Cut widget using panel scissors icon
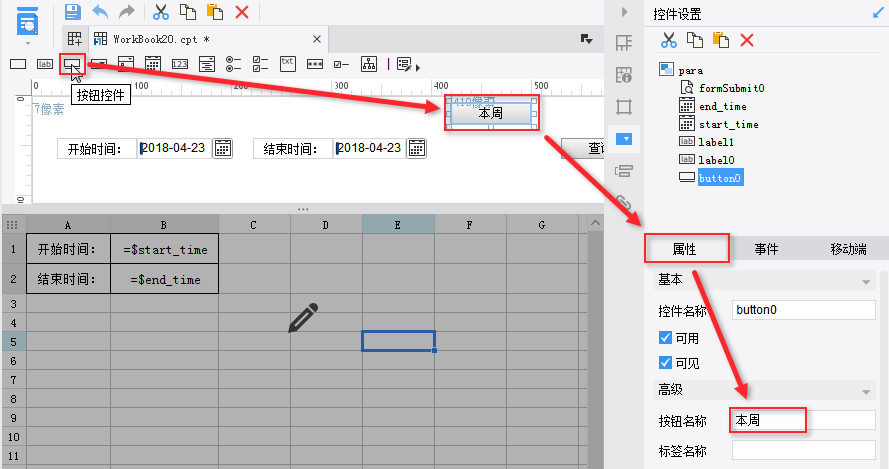889x469 pixels. [668, 40]
